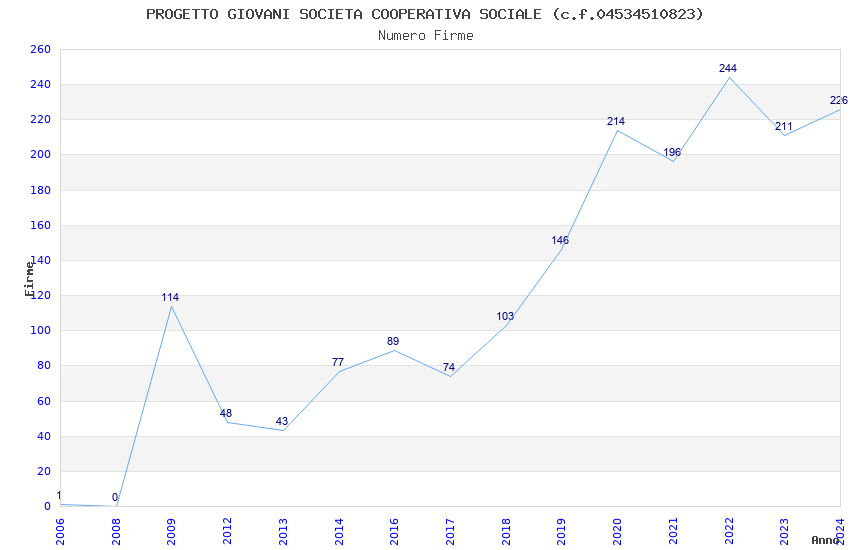Click the x-axis year label 2014
This screenshot has width=850, height=550.
click(x=339, y=531)
